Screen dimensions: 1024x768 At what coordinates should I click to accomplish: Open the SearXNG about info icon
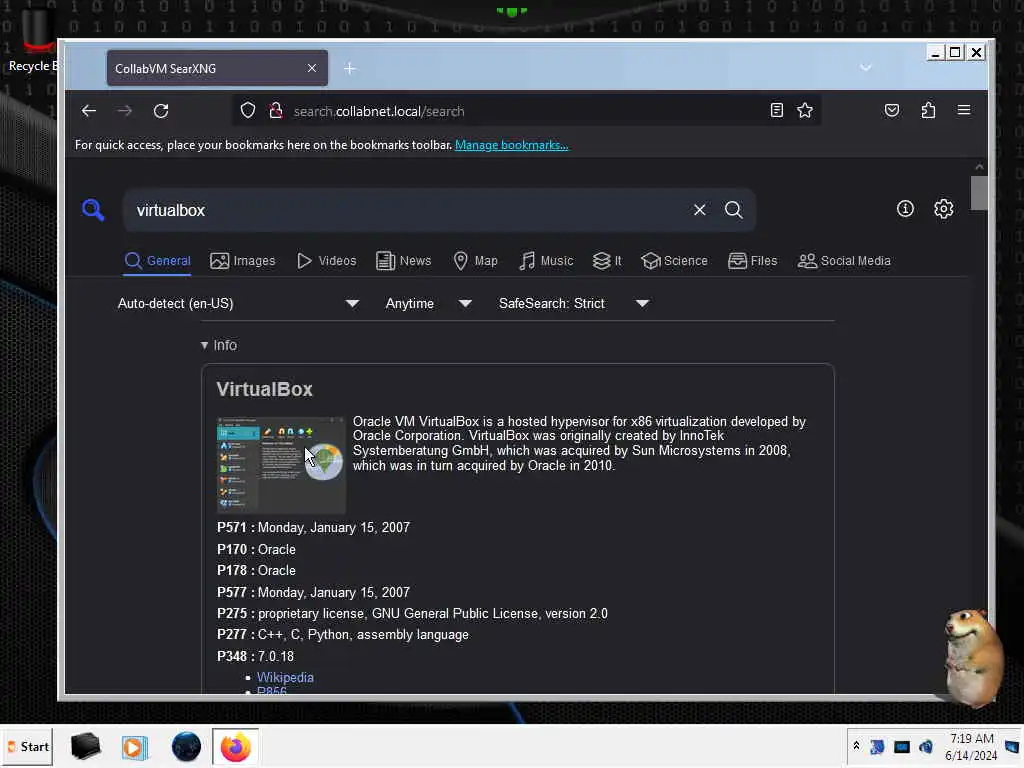coord(905,209)
